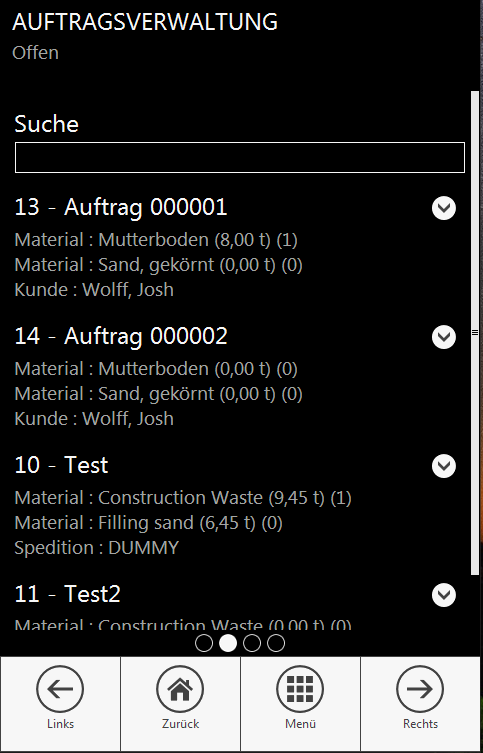Open the 14 - Auftrag 000002 entry title
Image resolution: width=483 pixels, height=753 pixels.
pos(121,337)
